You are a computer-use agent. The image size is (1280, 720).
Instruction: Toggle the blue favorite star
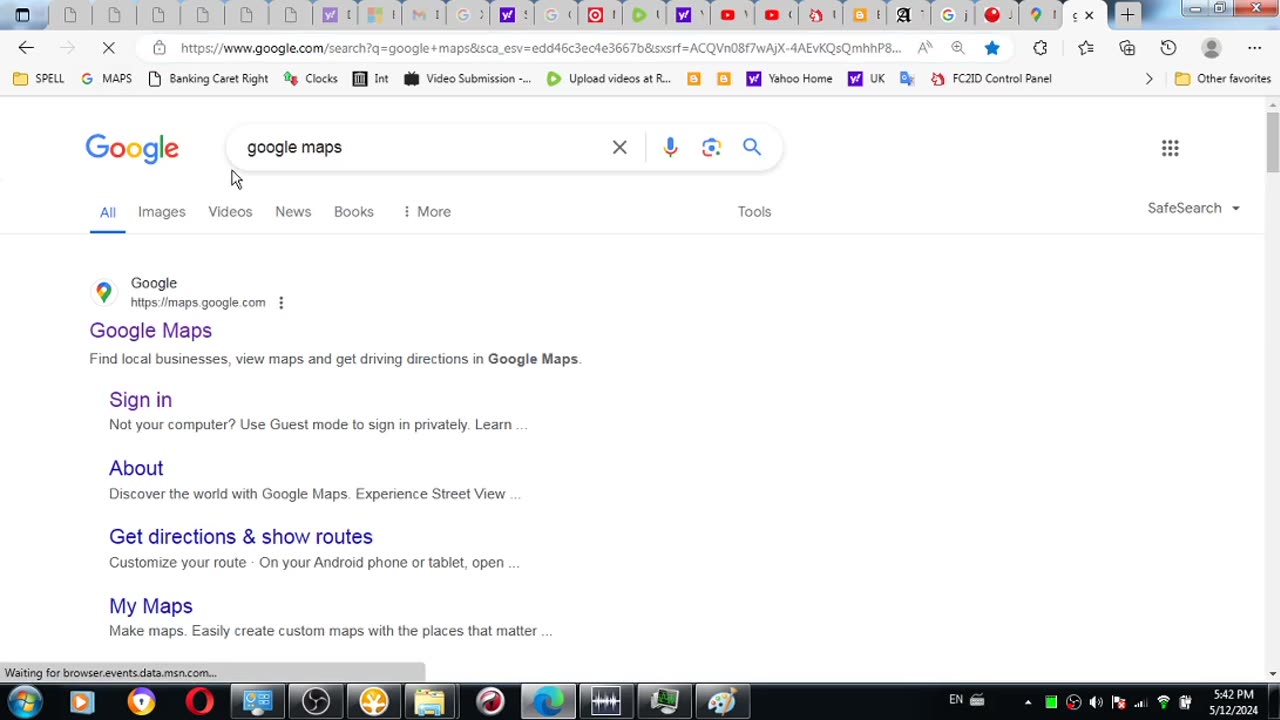992,48
